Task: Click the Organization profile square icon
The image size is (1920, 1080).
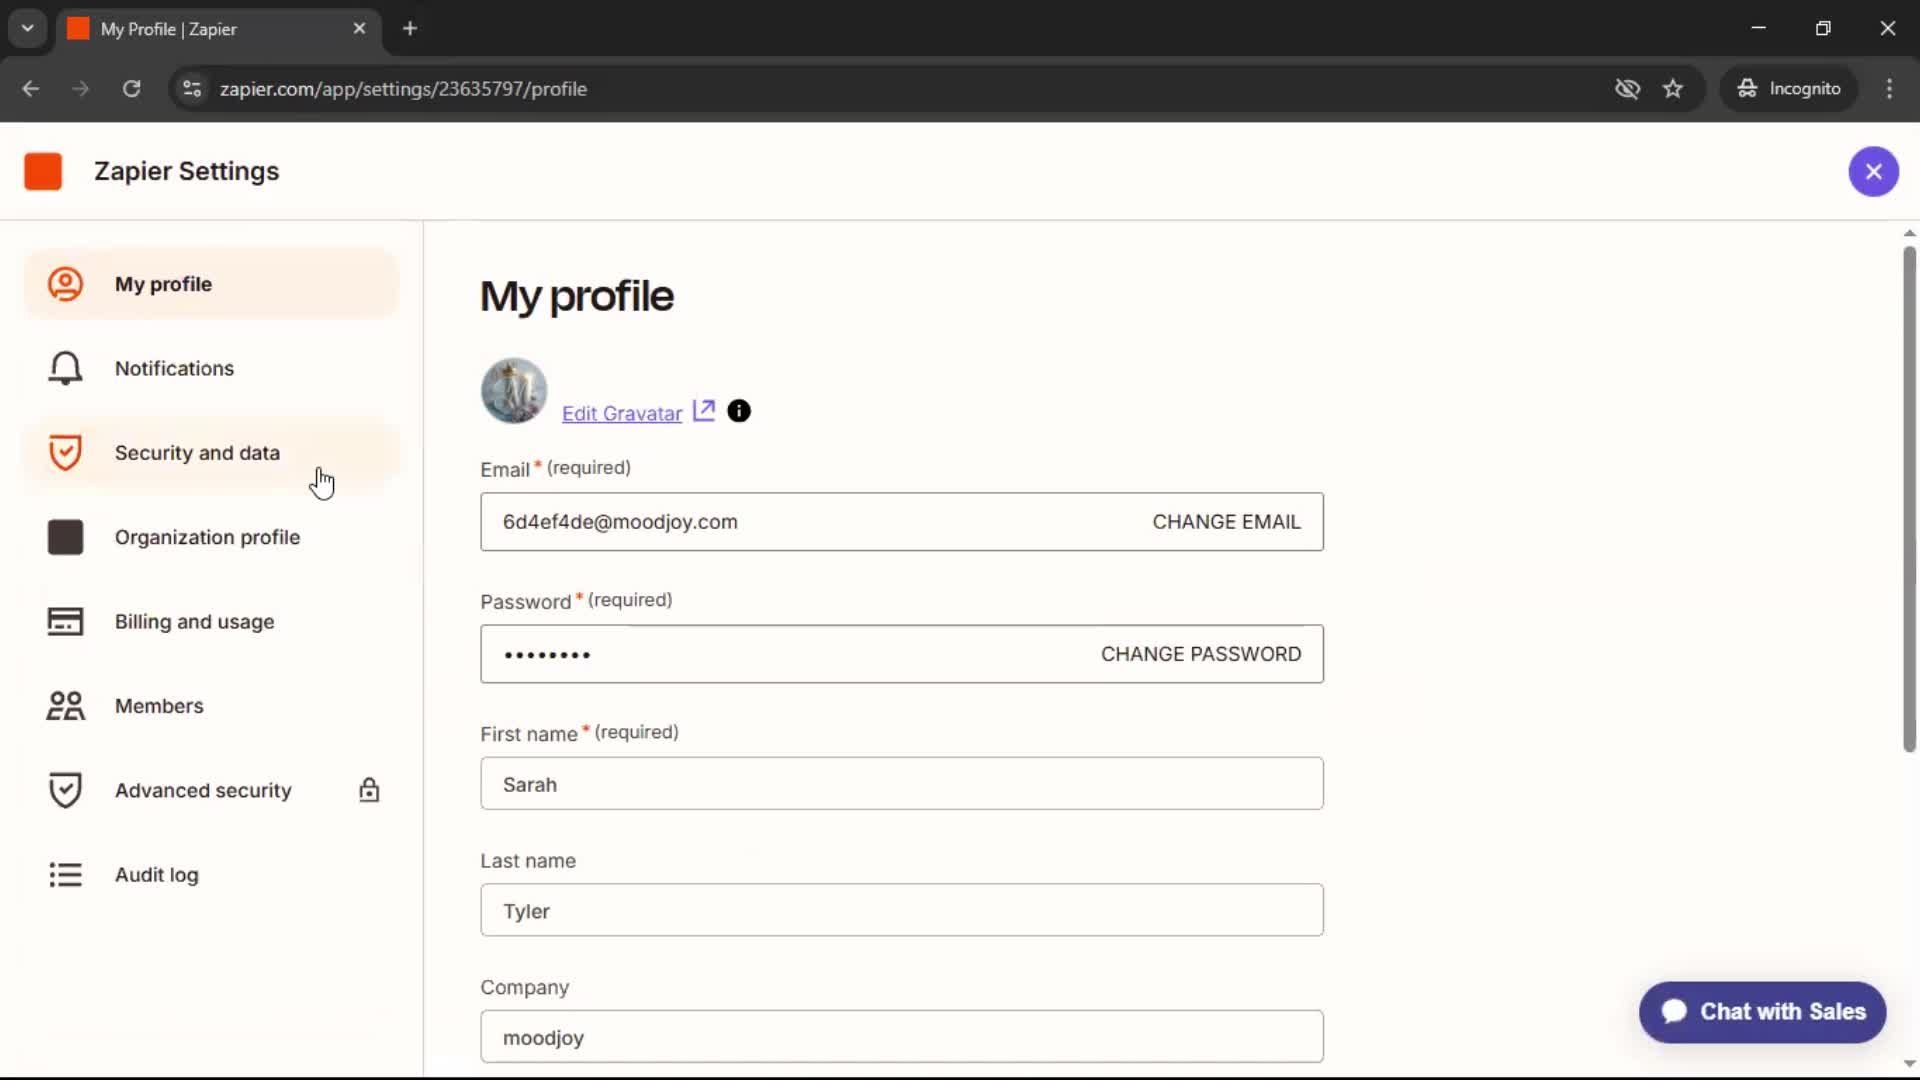Action: 65,537
